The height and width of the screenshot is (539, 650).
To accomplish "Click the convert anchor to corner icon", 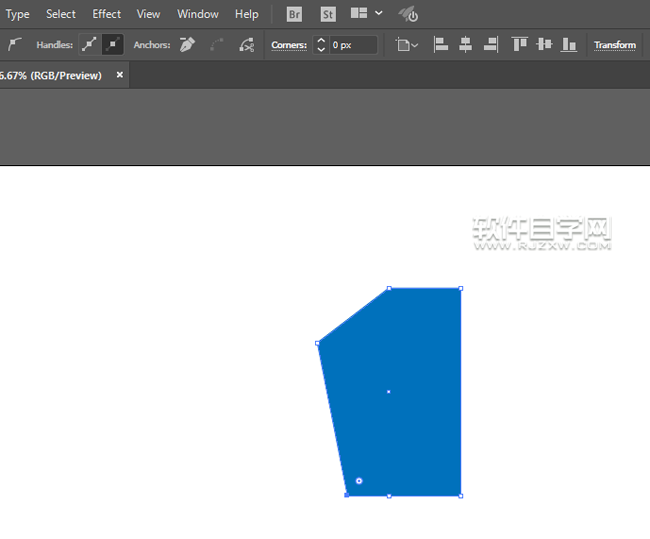I will pos(15,45).
